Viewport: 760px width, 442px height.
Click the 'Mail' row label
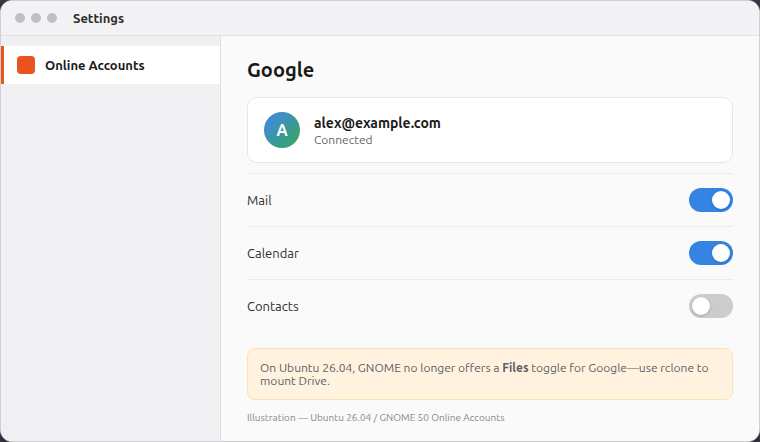click(259, 200)
